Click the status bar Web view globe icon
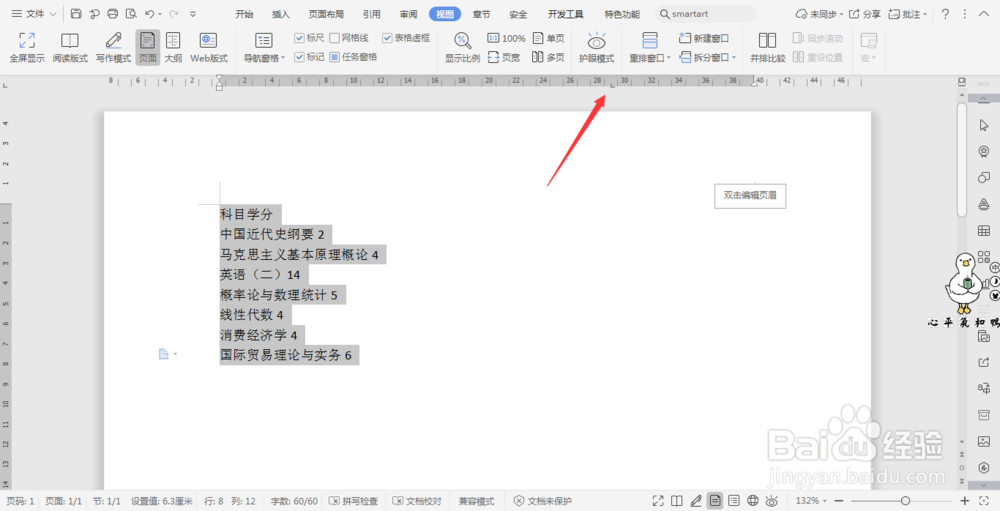Image resolution: width=1000 pixels, height=511 pixels. [753, 501]
